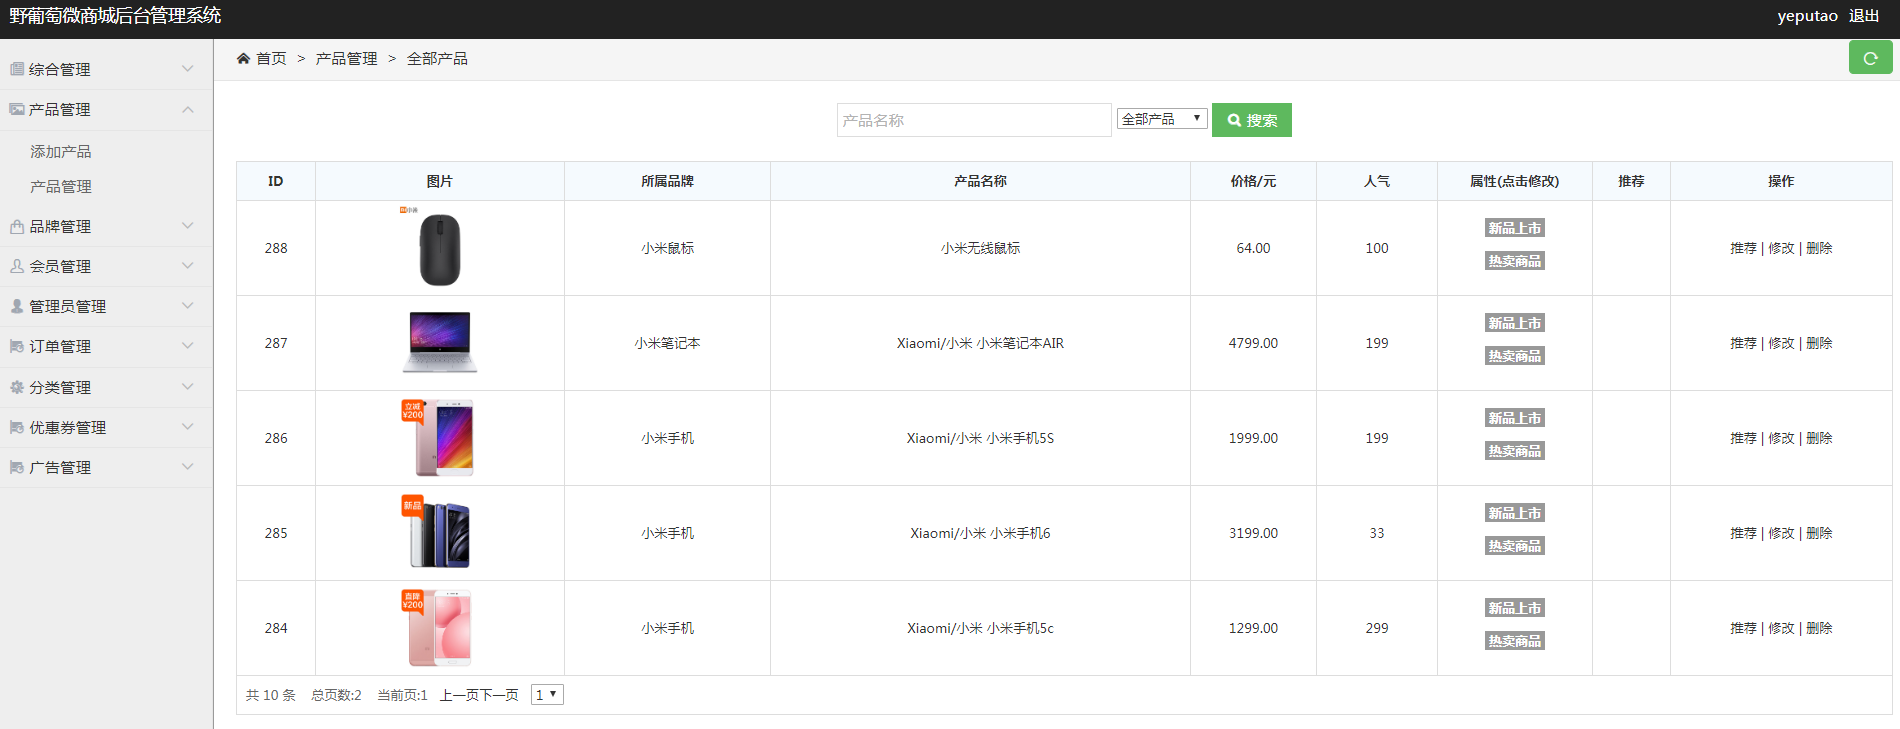Click the 广告管理 flag icon

[x=17, y=467]
